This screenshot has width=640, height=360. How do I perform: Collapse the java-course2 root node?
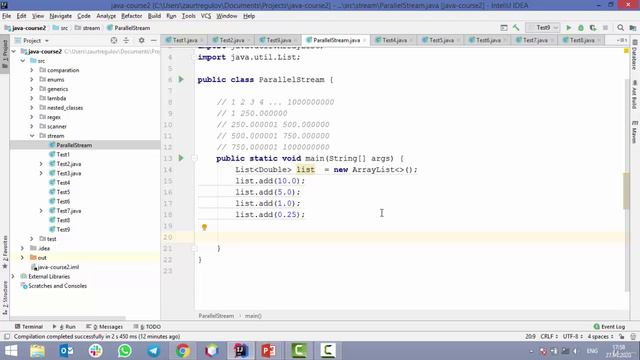14,51
